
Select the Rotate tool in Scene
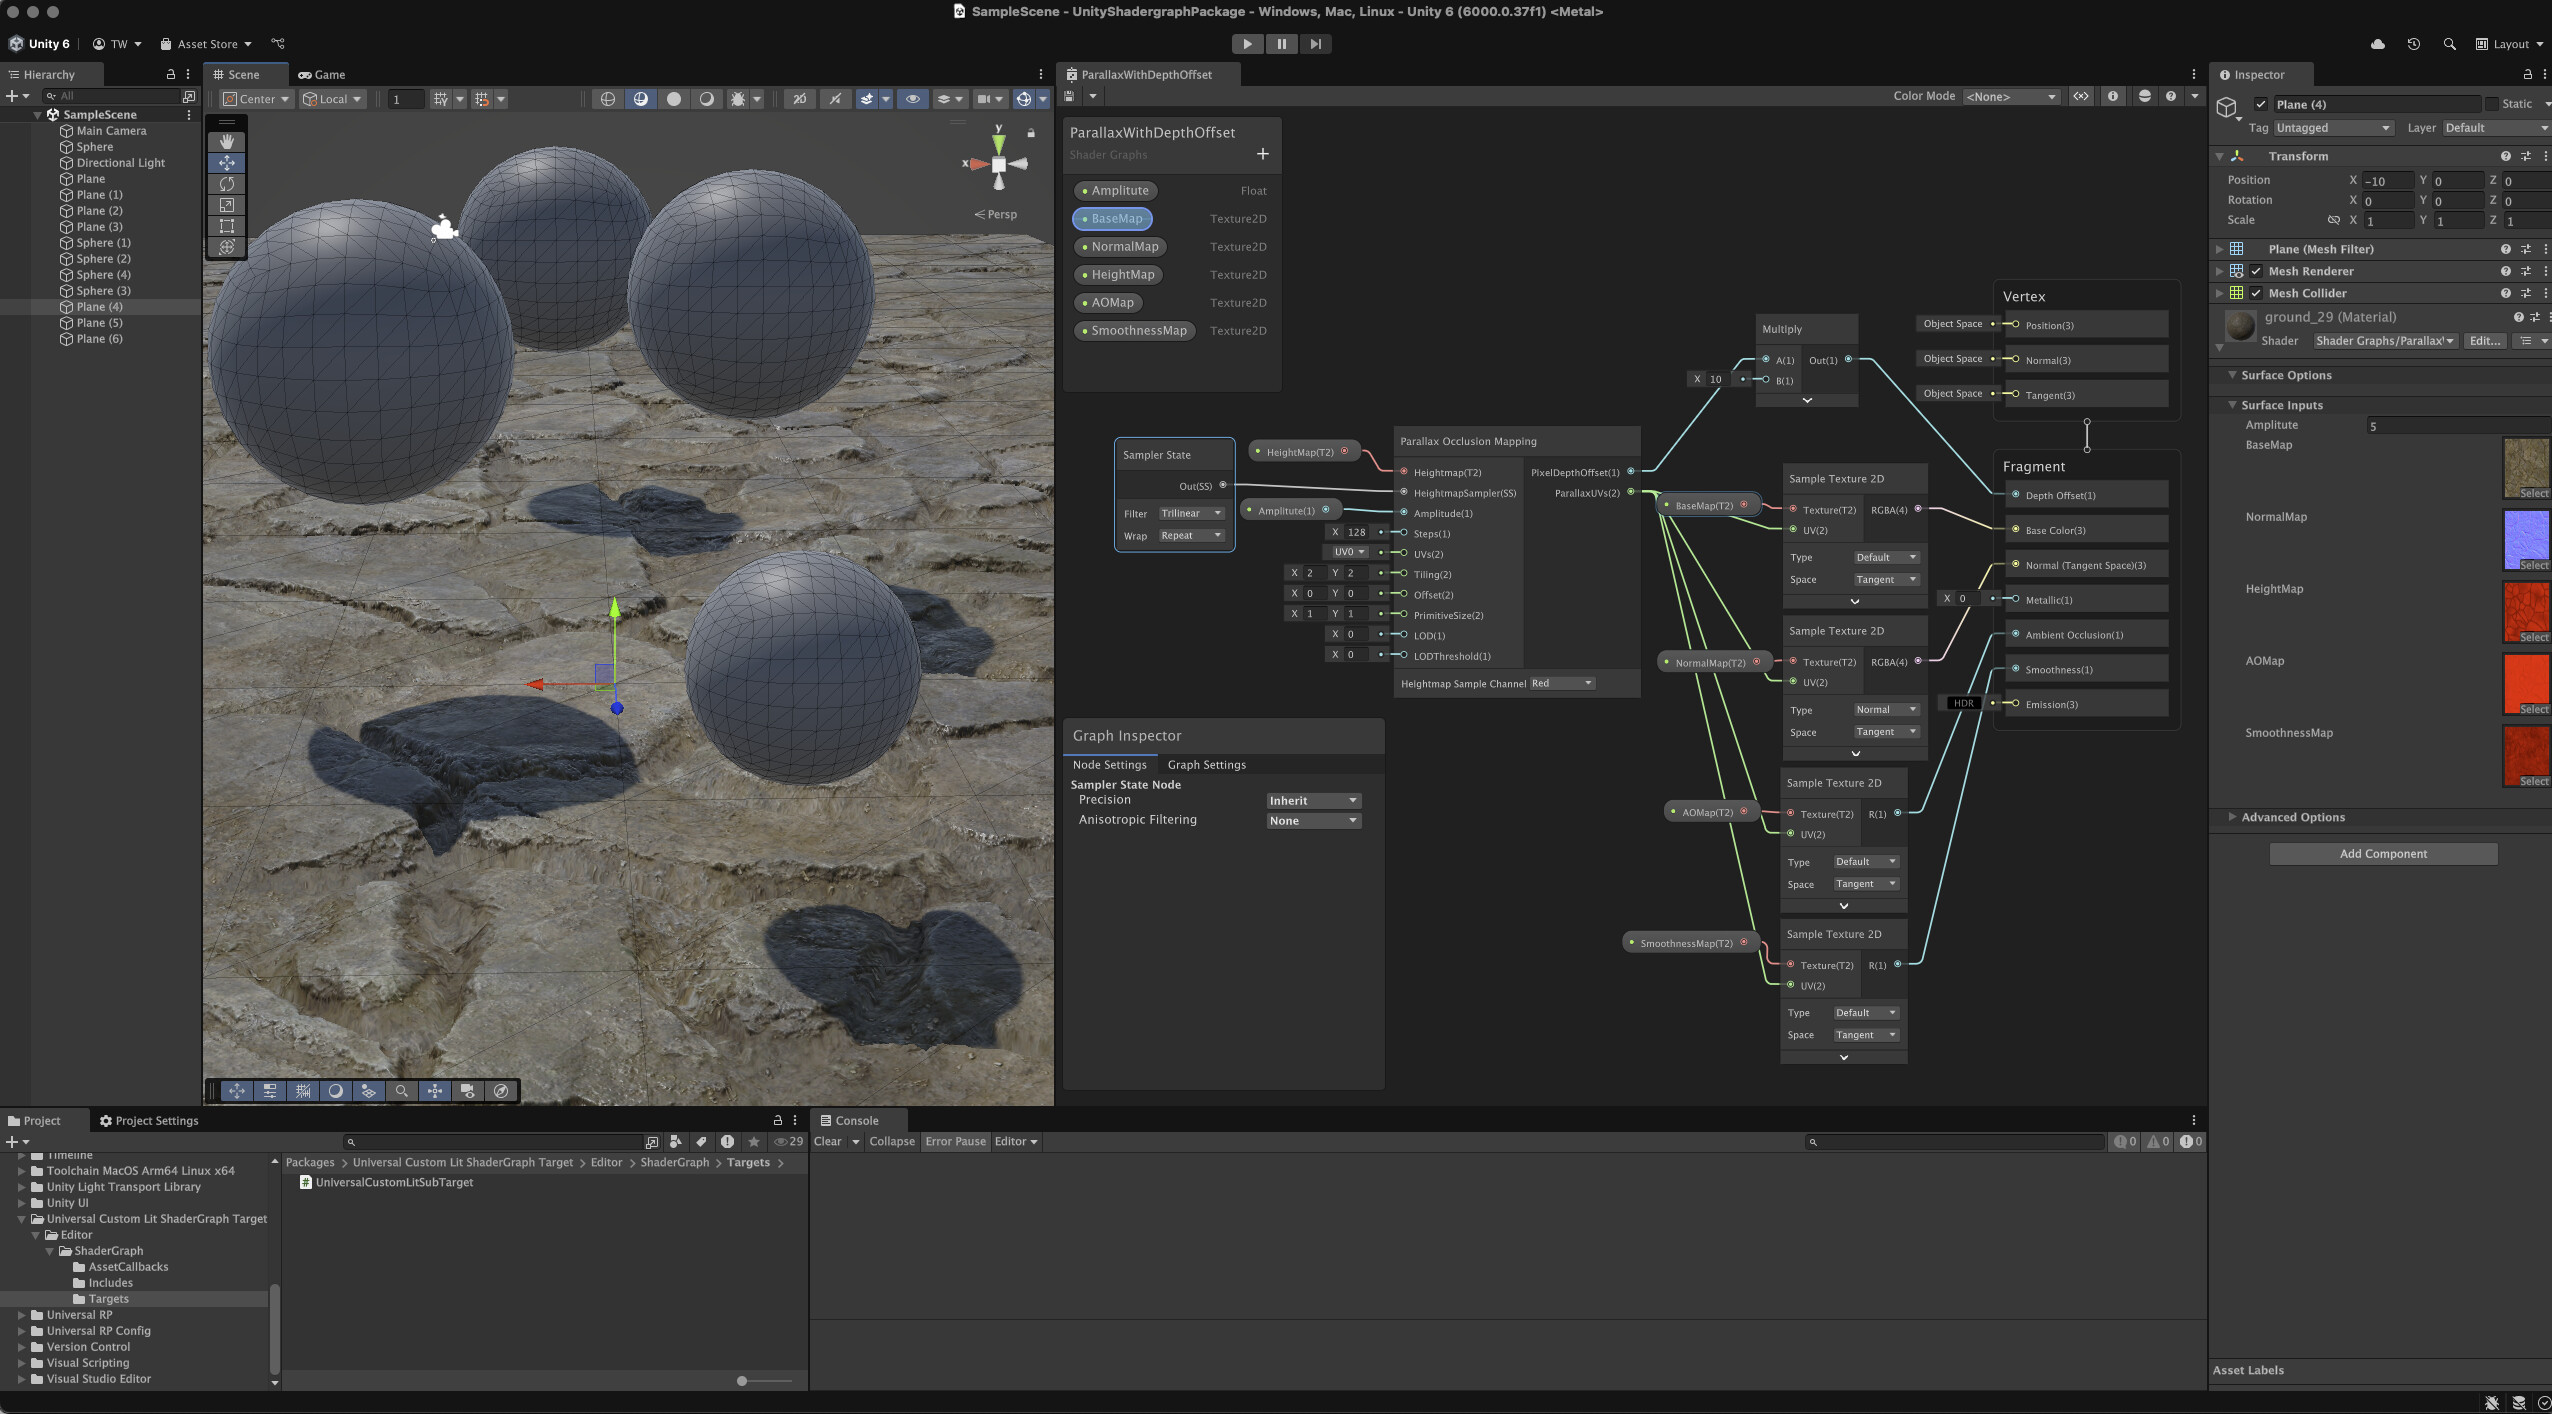coord(227,184)
